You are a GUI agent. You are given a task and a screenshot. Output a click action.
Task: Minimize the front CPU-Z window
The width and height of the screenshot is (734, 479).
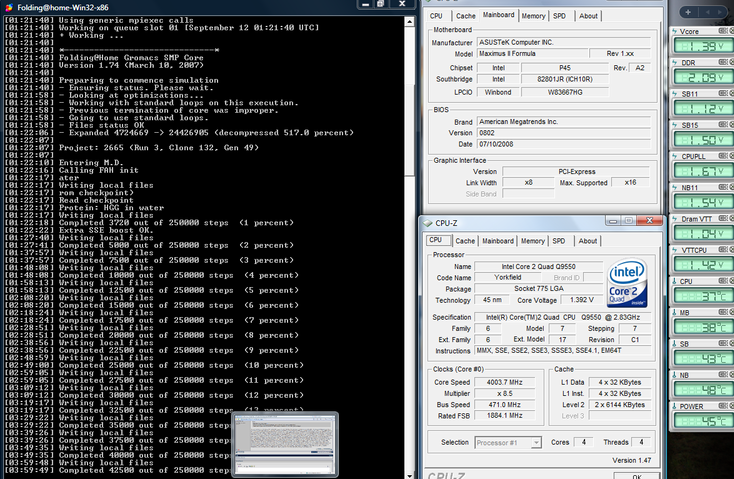point(613,221)
